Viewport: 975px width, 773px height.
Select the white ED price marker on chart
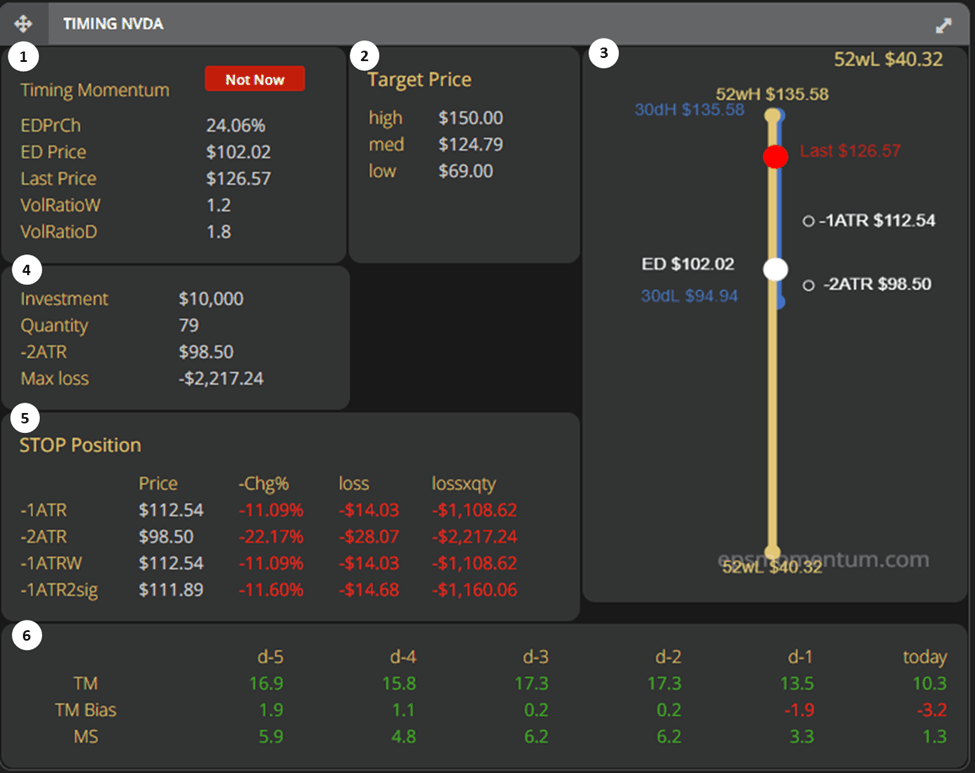pyautogui.click(x=775, y=269)
